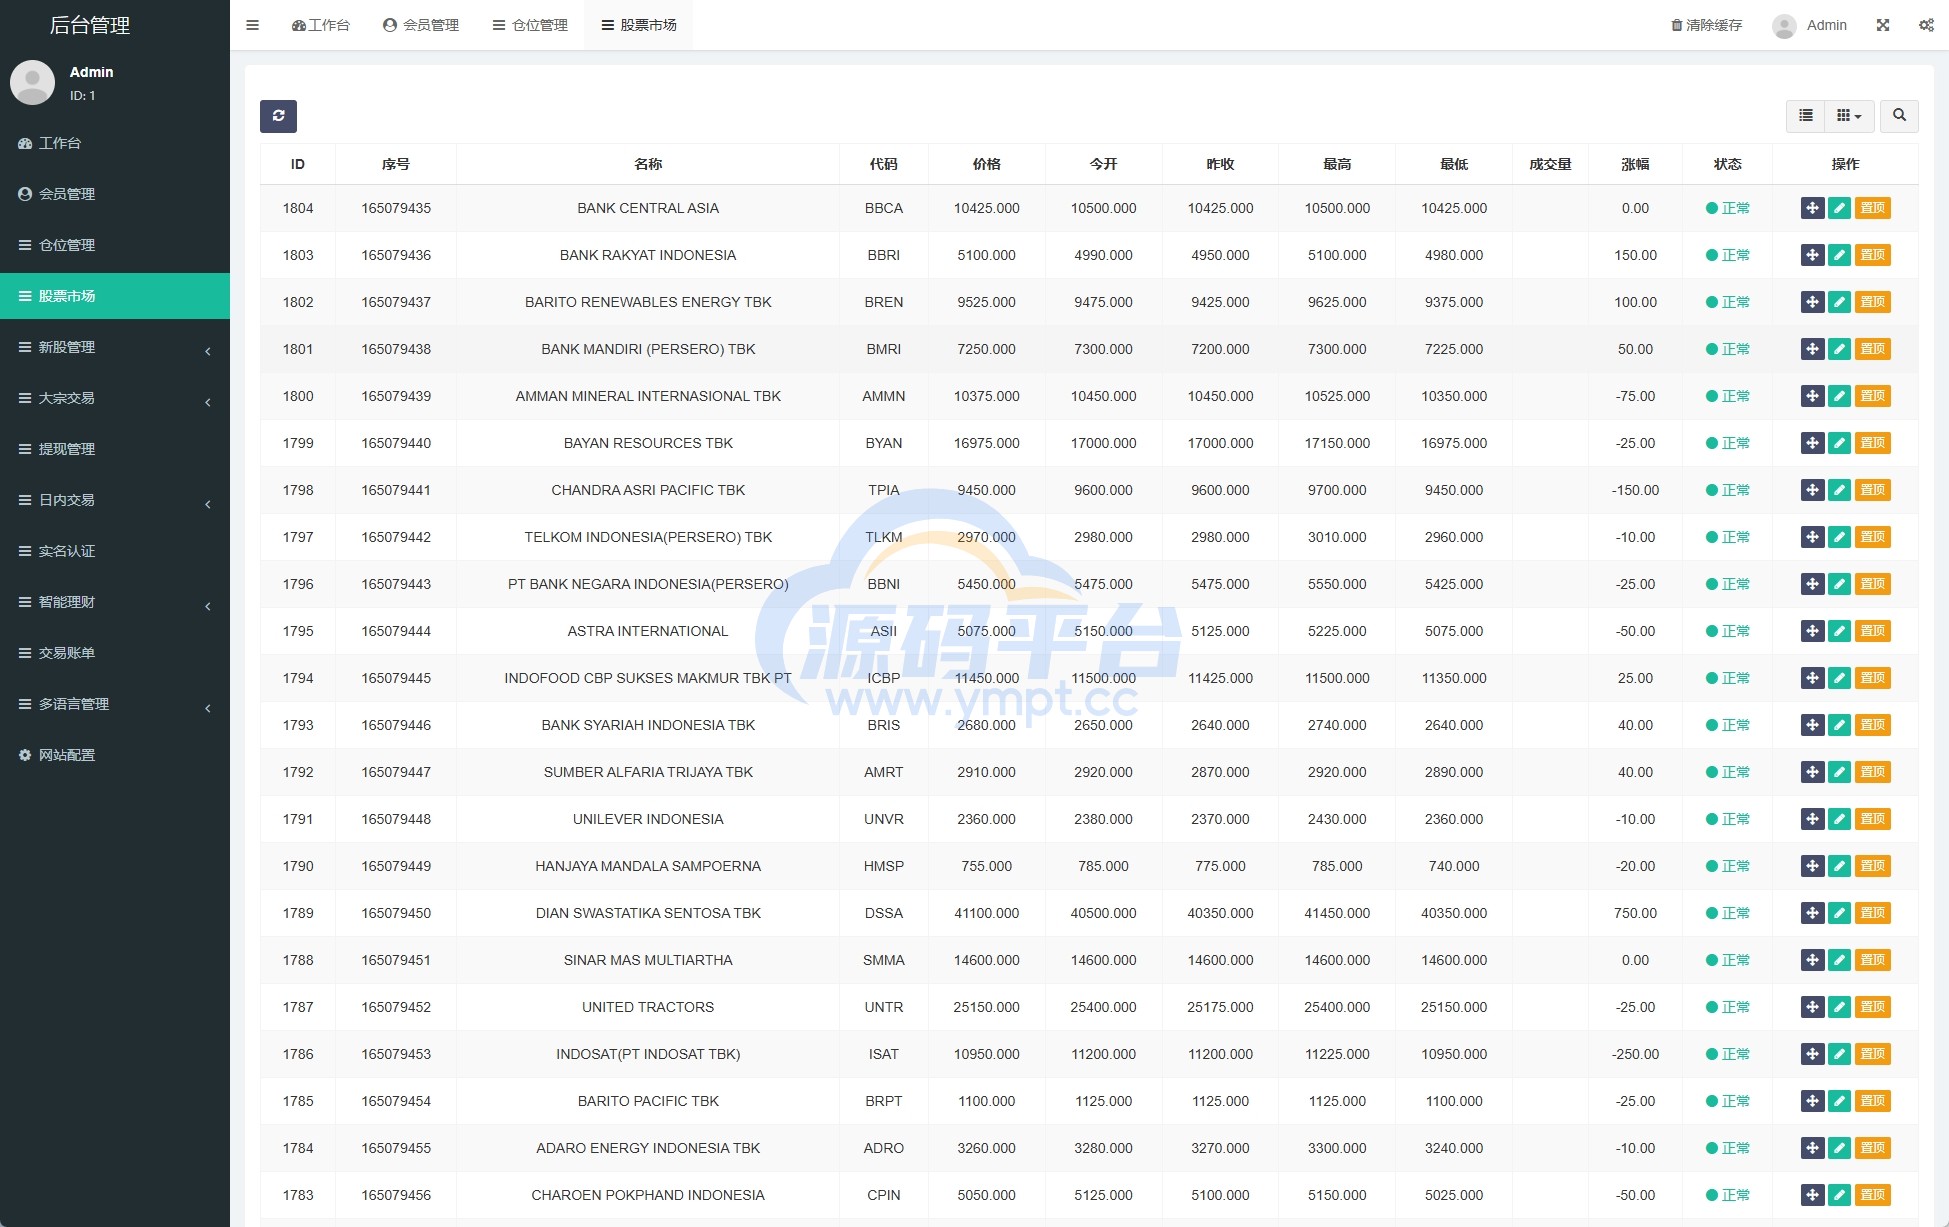Select the ID cell 1796

click(x=298, y=584)
